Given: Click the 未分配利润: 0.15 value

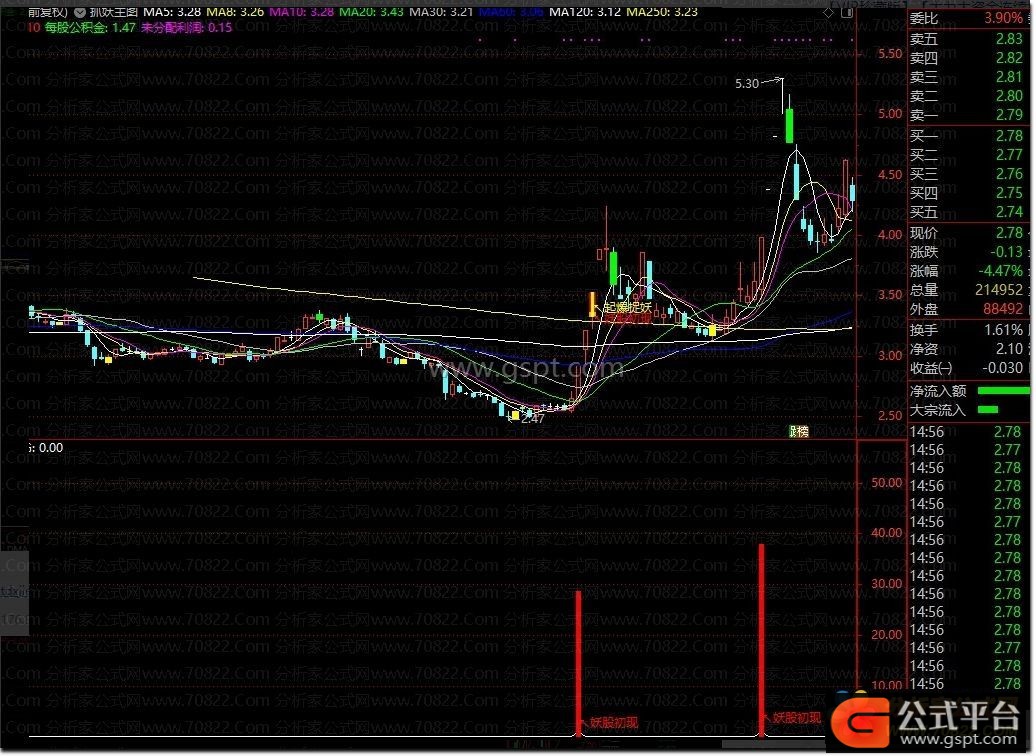Looking at the screenshot, I should coord(186,28).
